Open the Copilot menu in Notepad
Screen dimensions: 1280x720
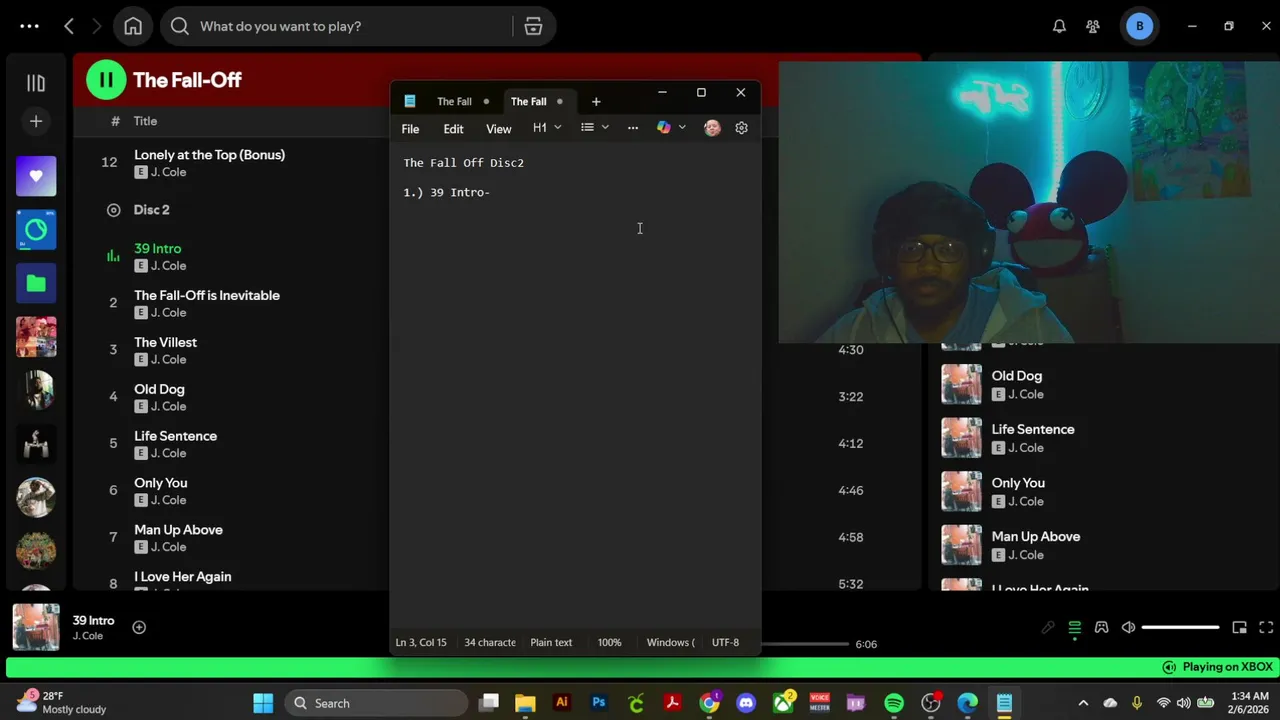coord(671,128)
